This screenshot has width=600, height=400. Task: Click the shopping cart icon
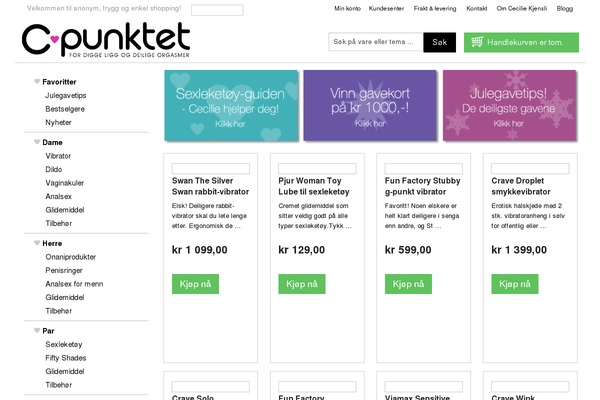(477, 42)
